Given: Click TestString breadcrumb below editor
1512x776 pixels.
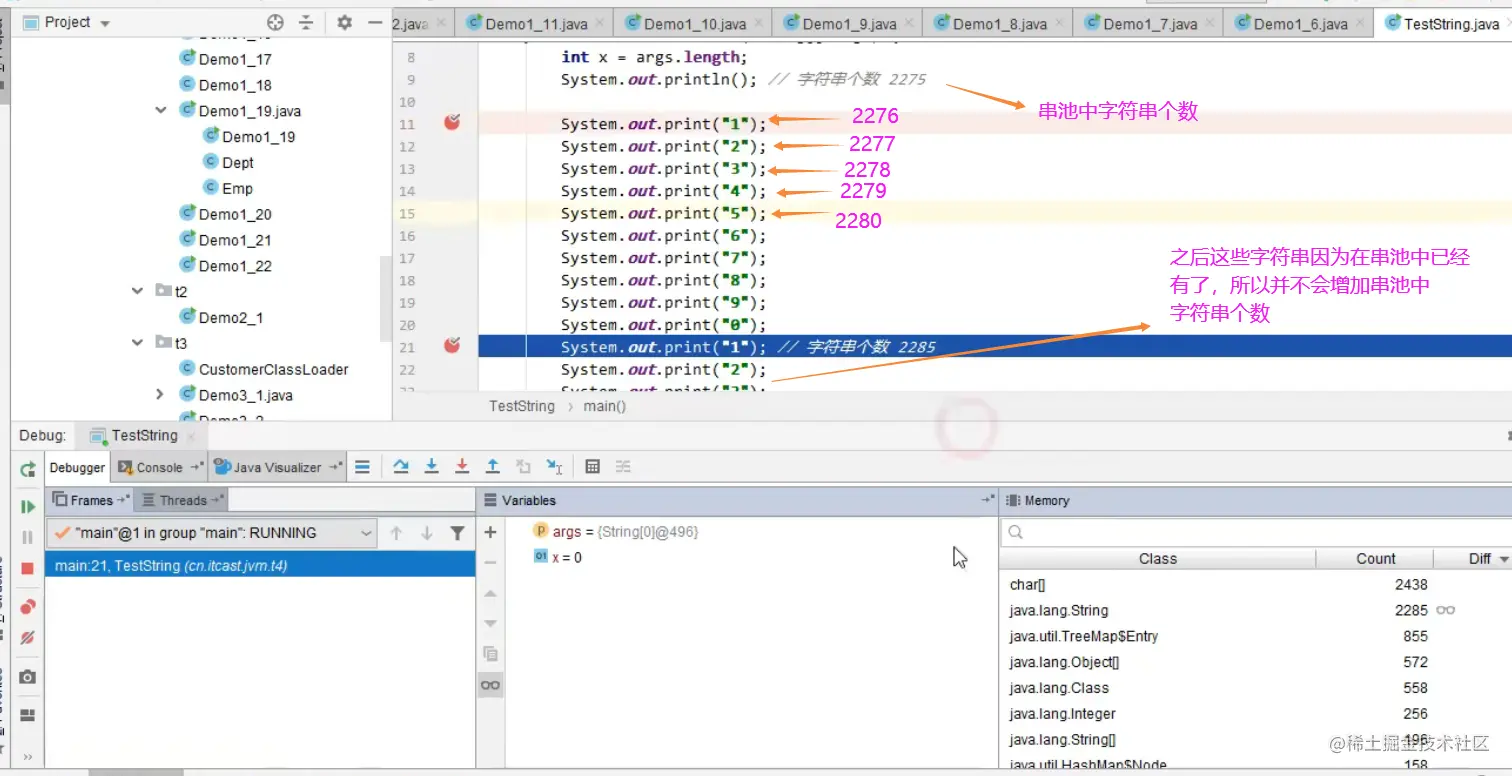Looking at the screenshot, I should (x=521, y=406).
